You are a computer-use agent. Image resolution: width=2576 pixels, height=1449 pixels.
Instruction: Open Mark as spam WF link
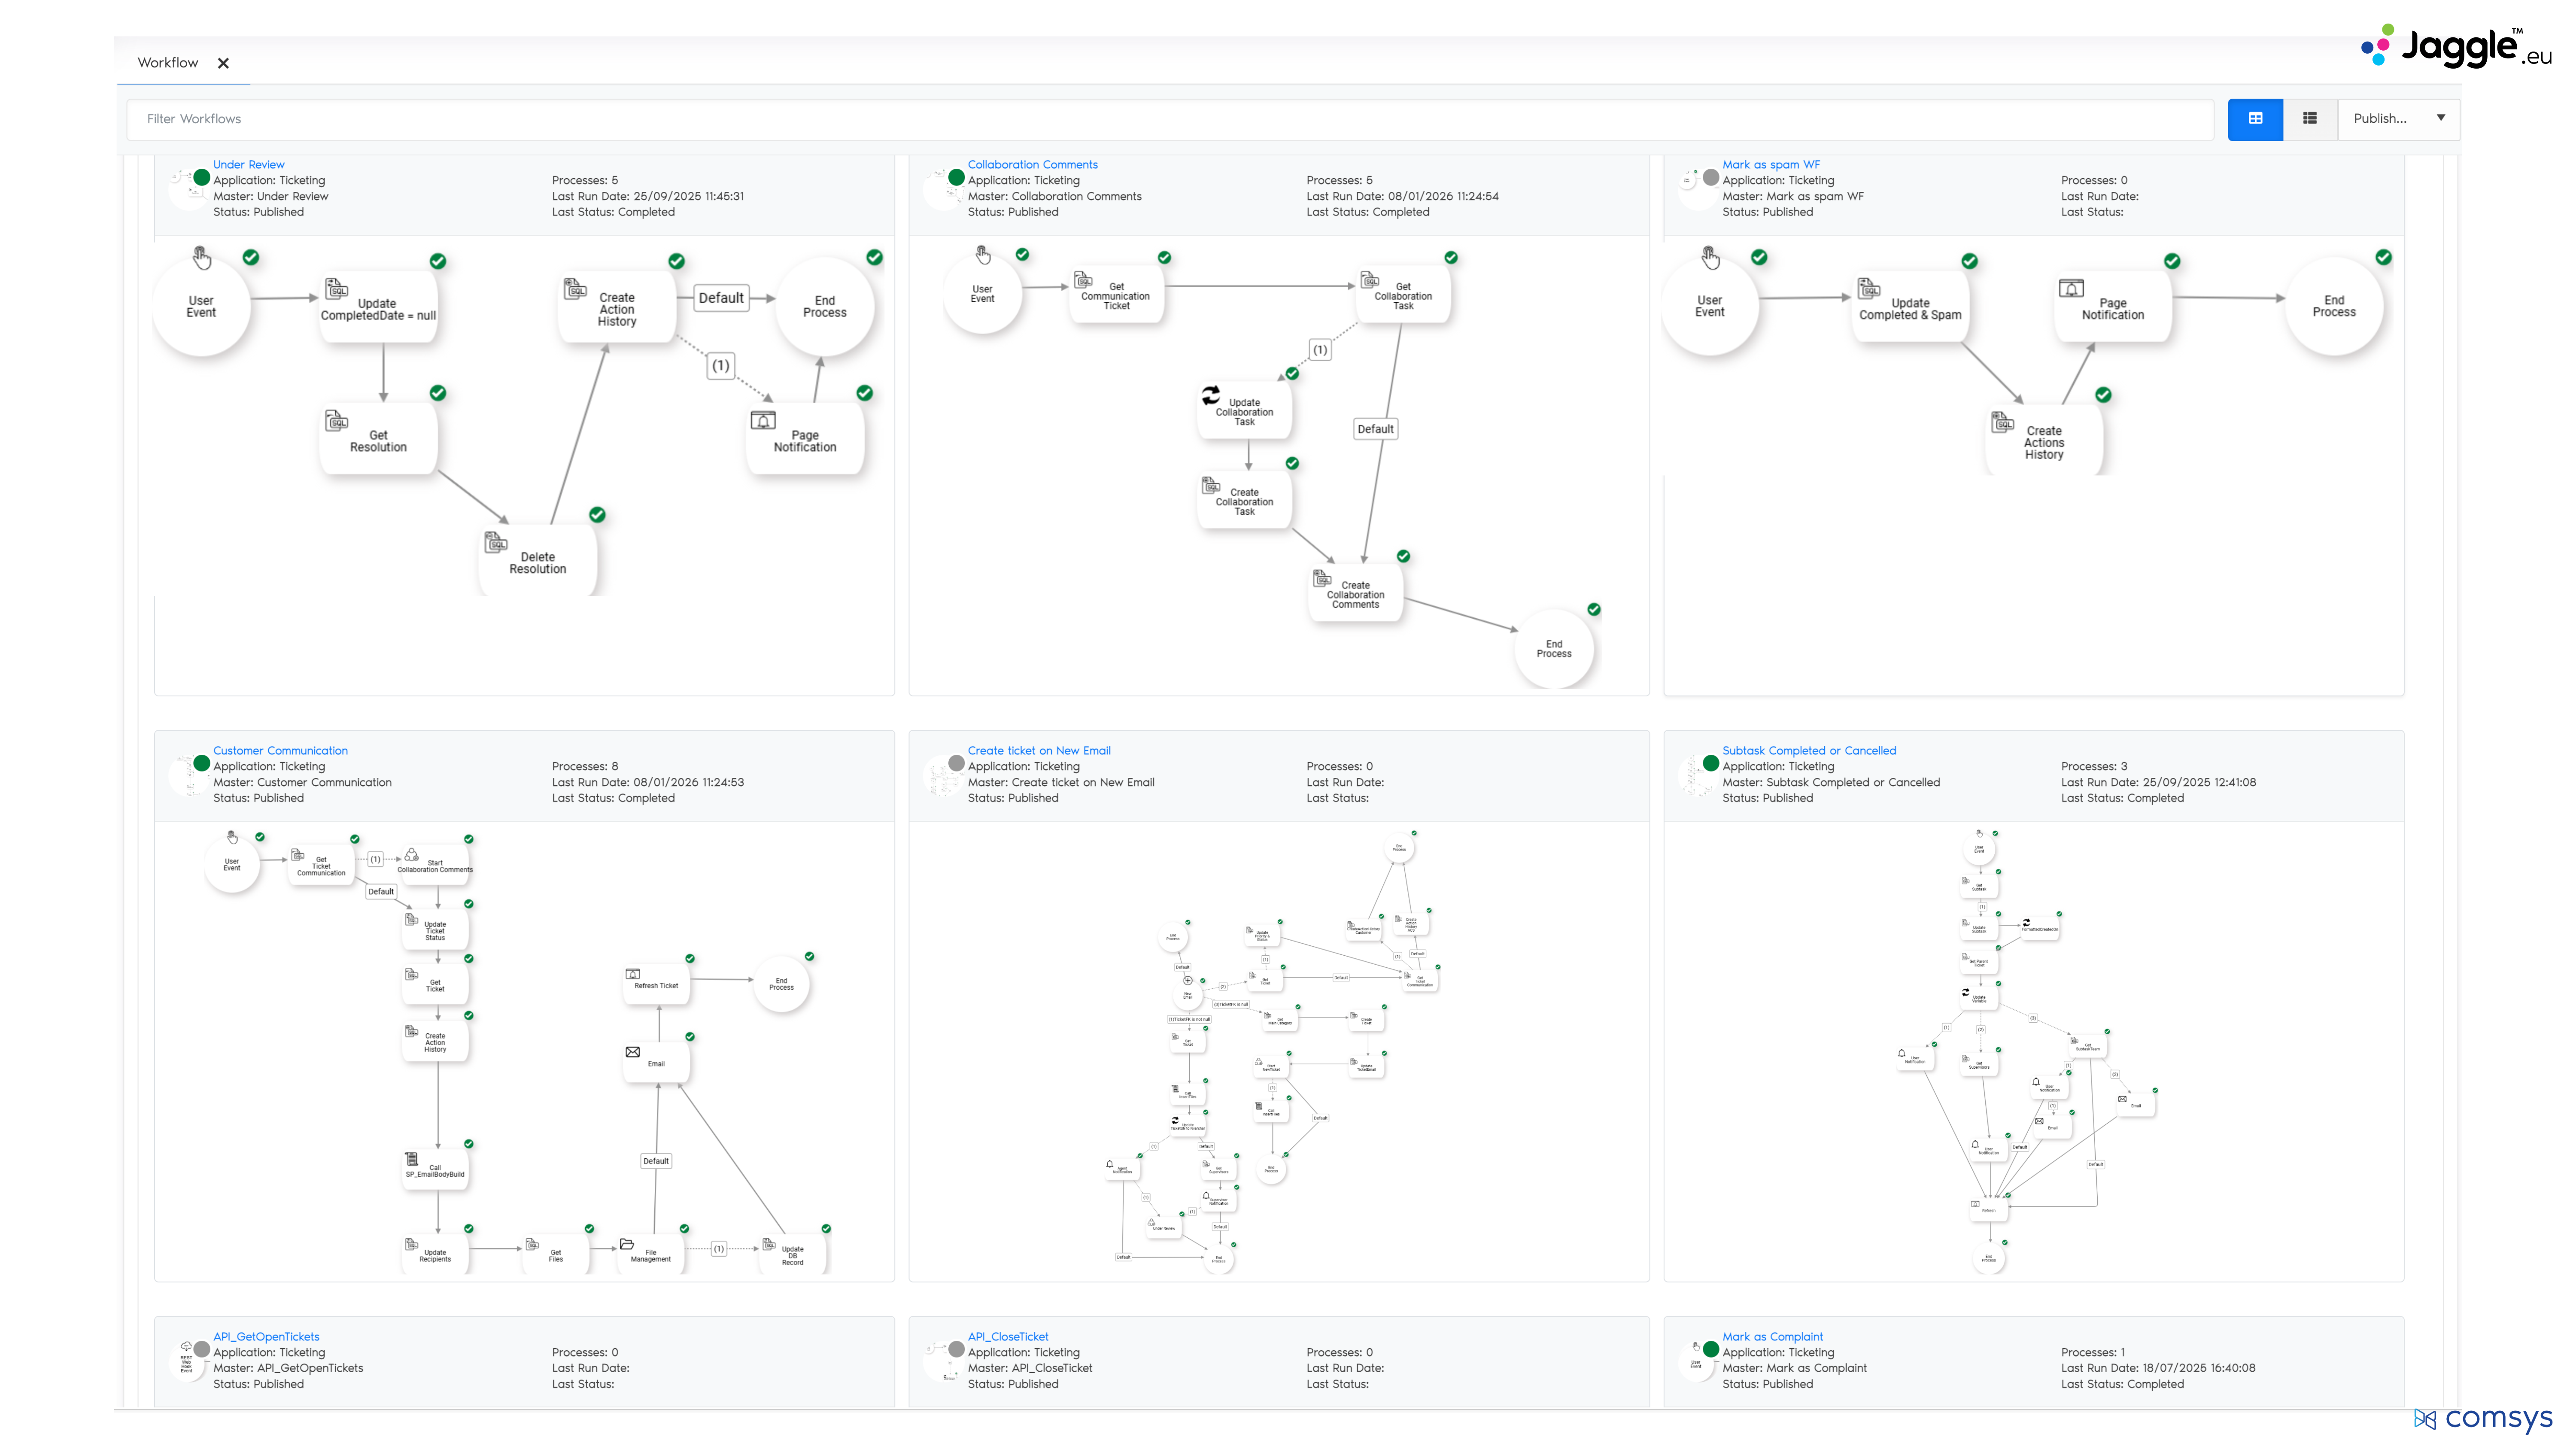pos(1770,164)
